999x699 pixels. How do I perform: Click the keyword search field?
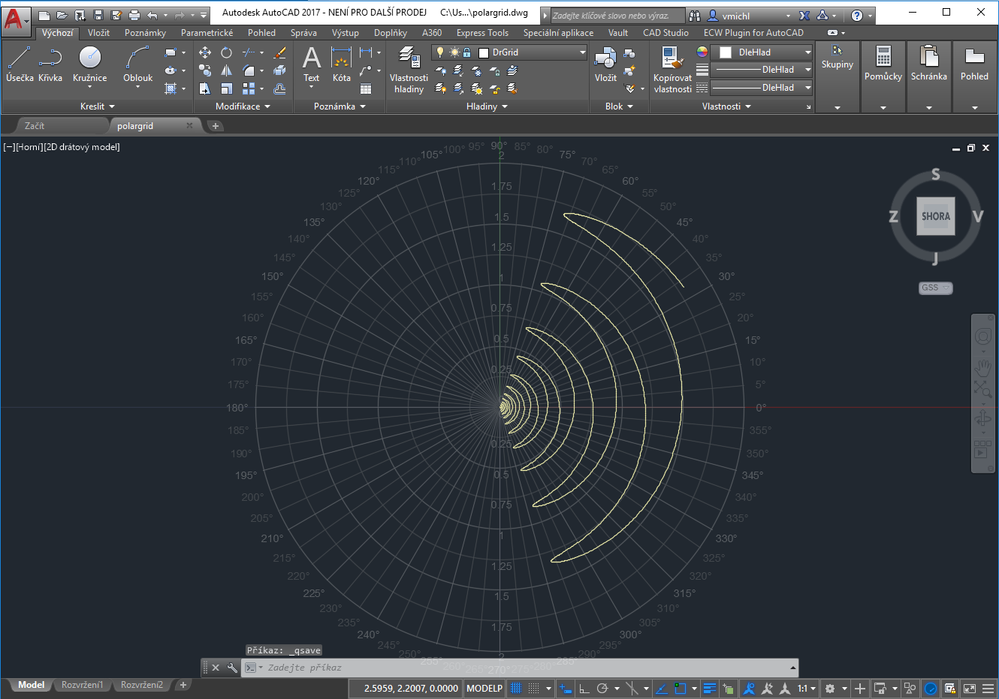[x=618, y=15]
